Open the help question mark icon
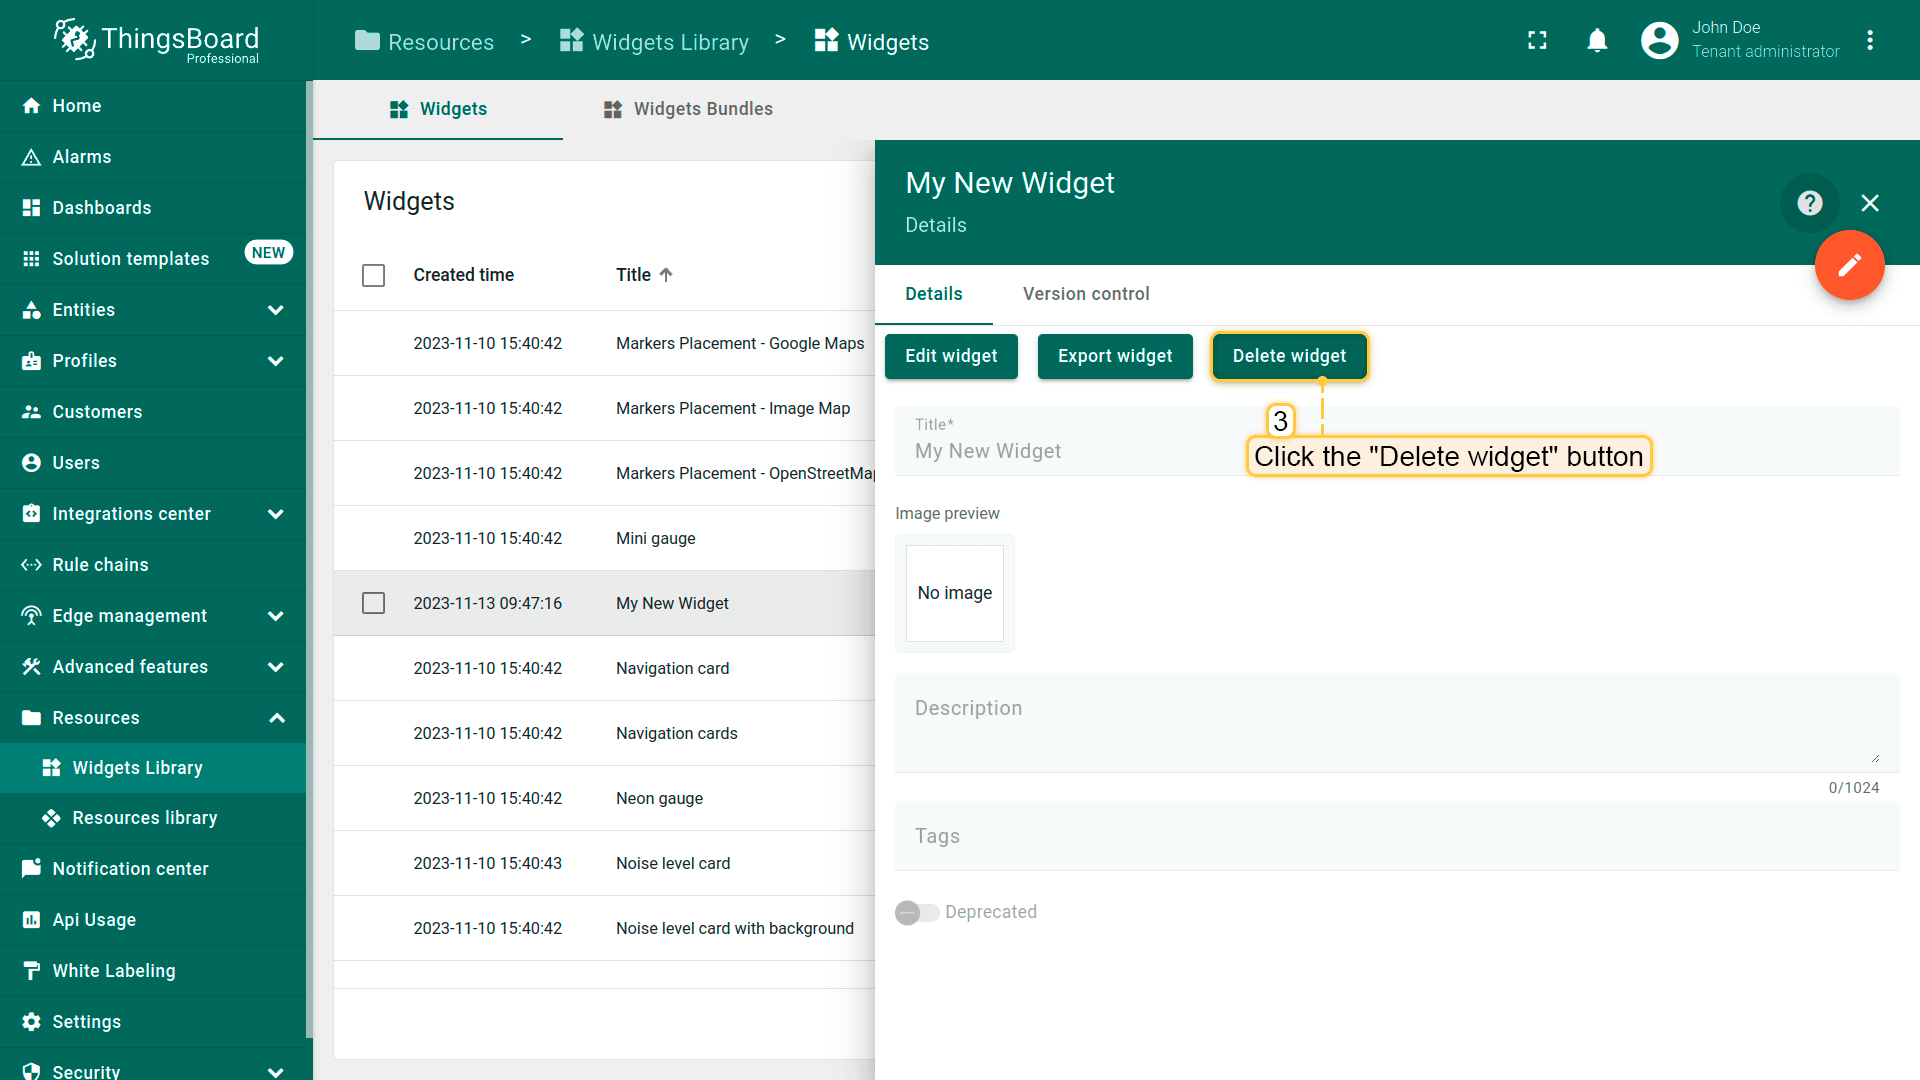This screenshot has height=1080, width=1920. [x=1809, y=203]
